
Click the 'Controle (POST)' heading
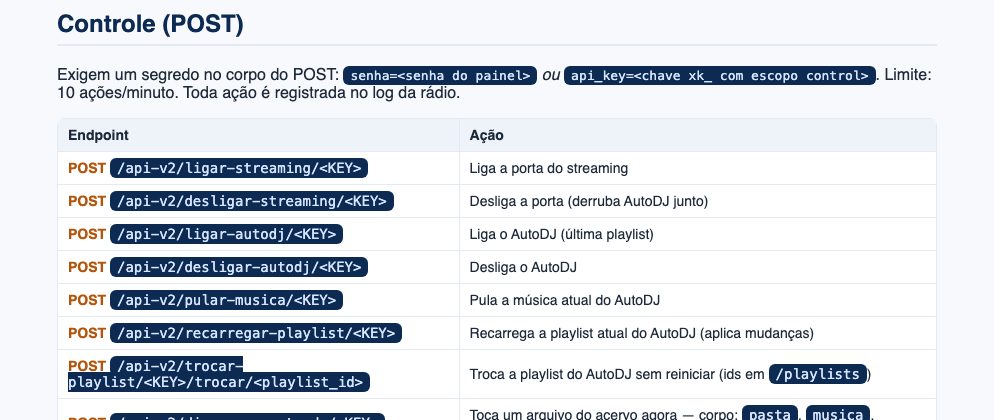coord(150,24)
